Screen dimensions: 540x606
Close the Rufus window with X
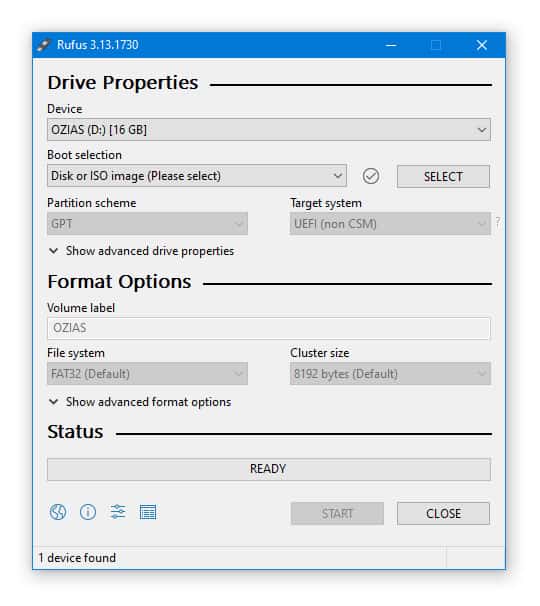coord(482,45)
